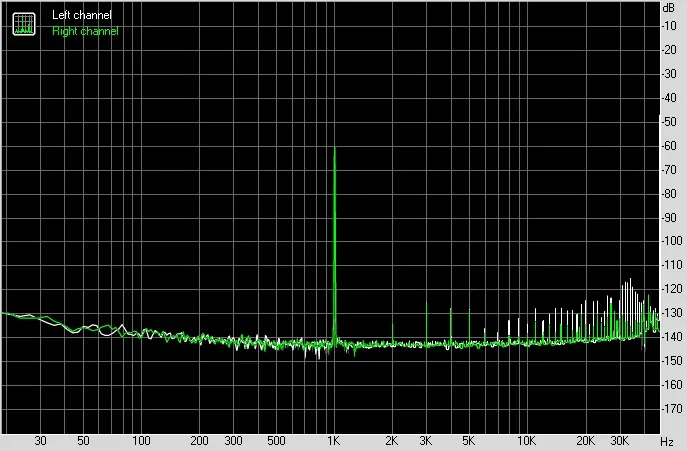Screen dimensions: 687x451
Task: Click the top of the 1 kHz peak
Action: coord(335,149)
